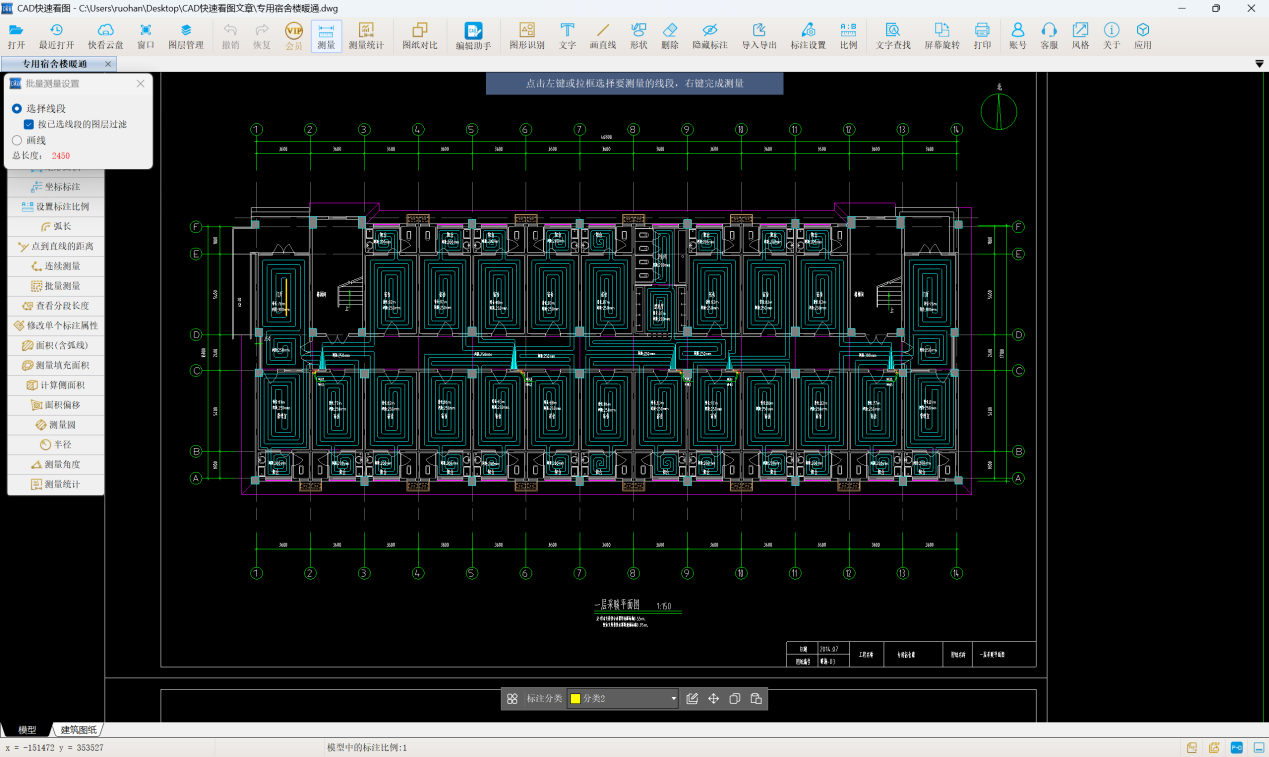
Task: Switch to the 模型 layout tab
Action: point(27,730)
